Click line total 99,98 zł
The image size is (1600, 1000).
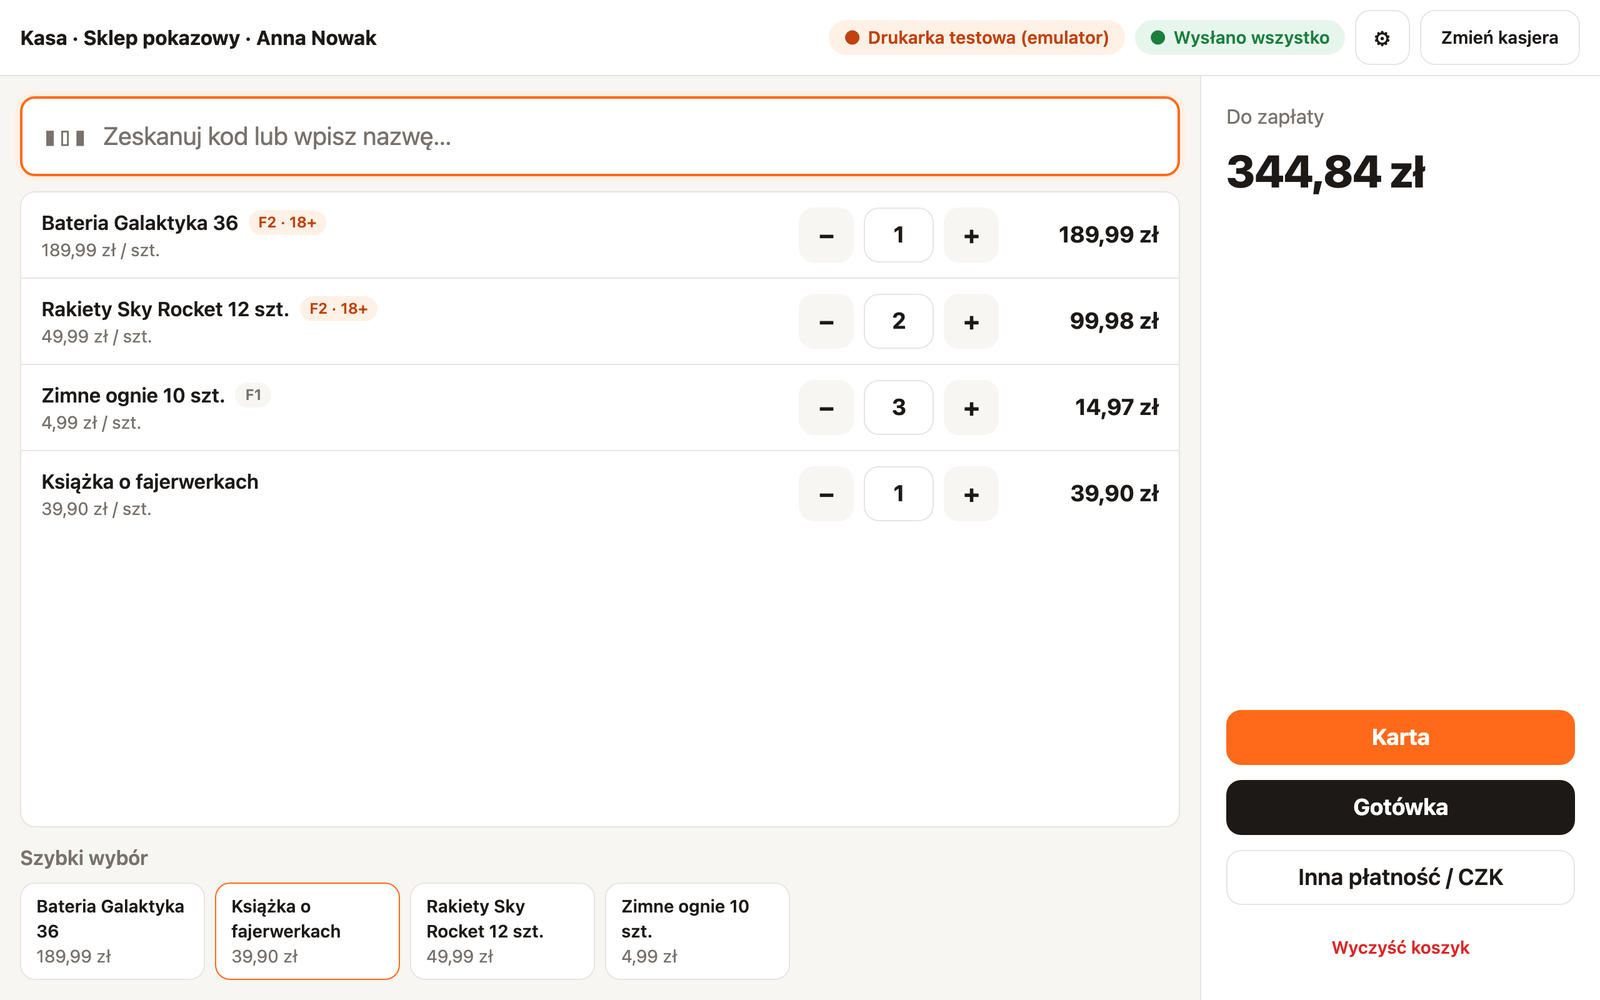(1114, 321)
